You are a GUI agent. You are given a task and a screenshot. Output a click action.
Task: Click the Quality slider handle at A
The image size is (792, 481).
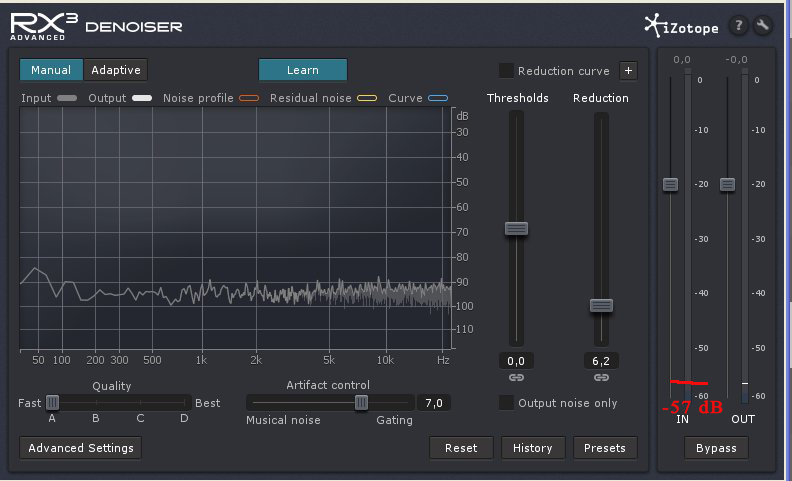53,403
